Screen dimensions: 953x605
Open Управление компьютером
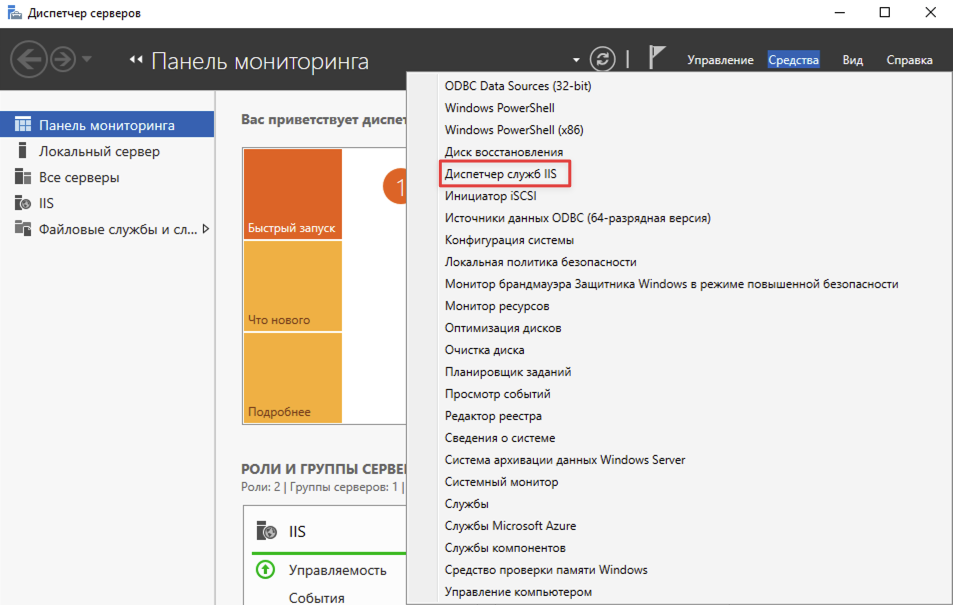(x=518, y=592)
